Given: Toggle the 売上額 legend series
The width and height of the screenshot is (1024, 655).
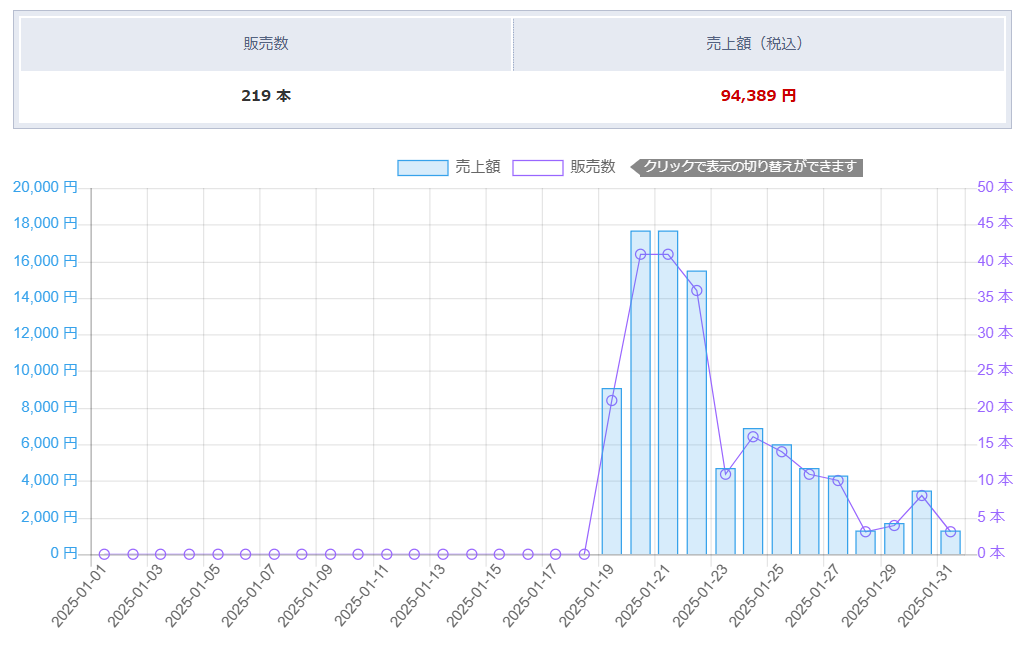Looking at the screenshot, I should 449,167.
